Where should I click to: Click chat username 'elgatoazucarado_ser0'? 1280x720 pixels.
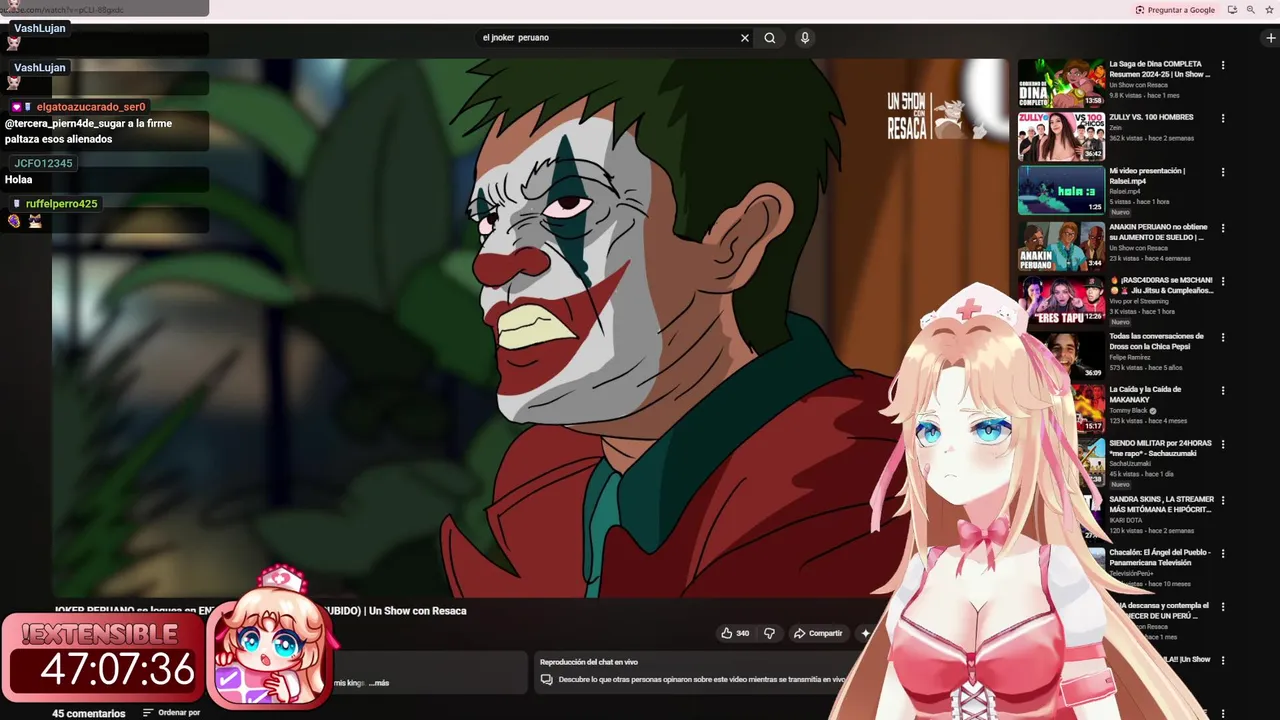[x=91, y=107]
